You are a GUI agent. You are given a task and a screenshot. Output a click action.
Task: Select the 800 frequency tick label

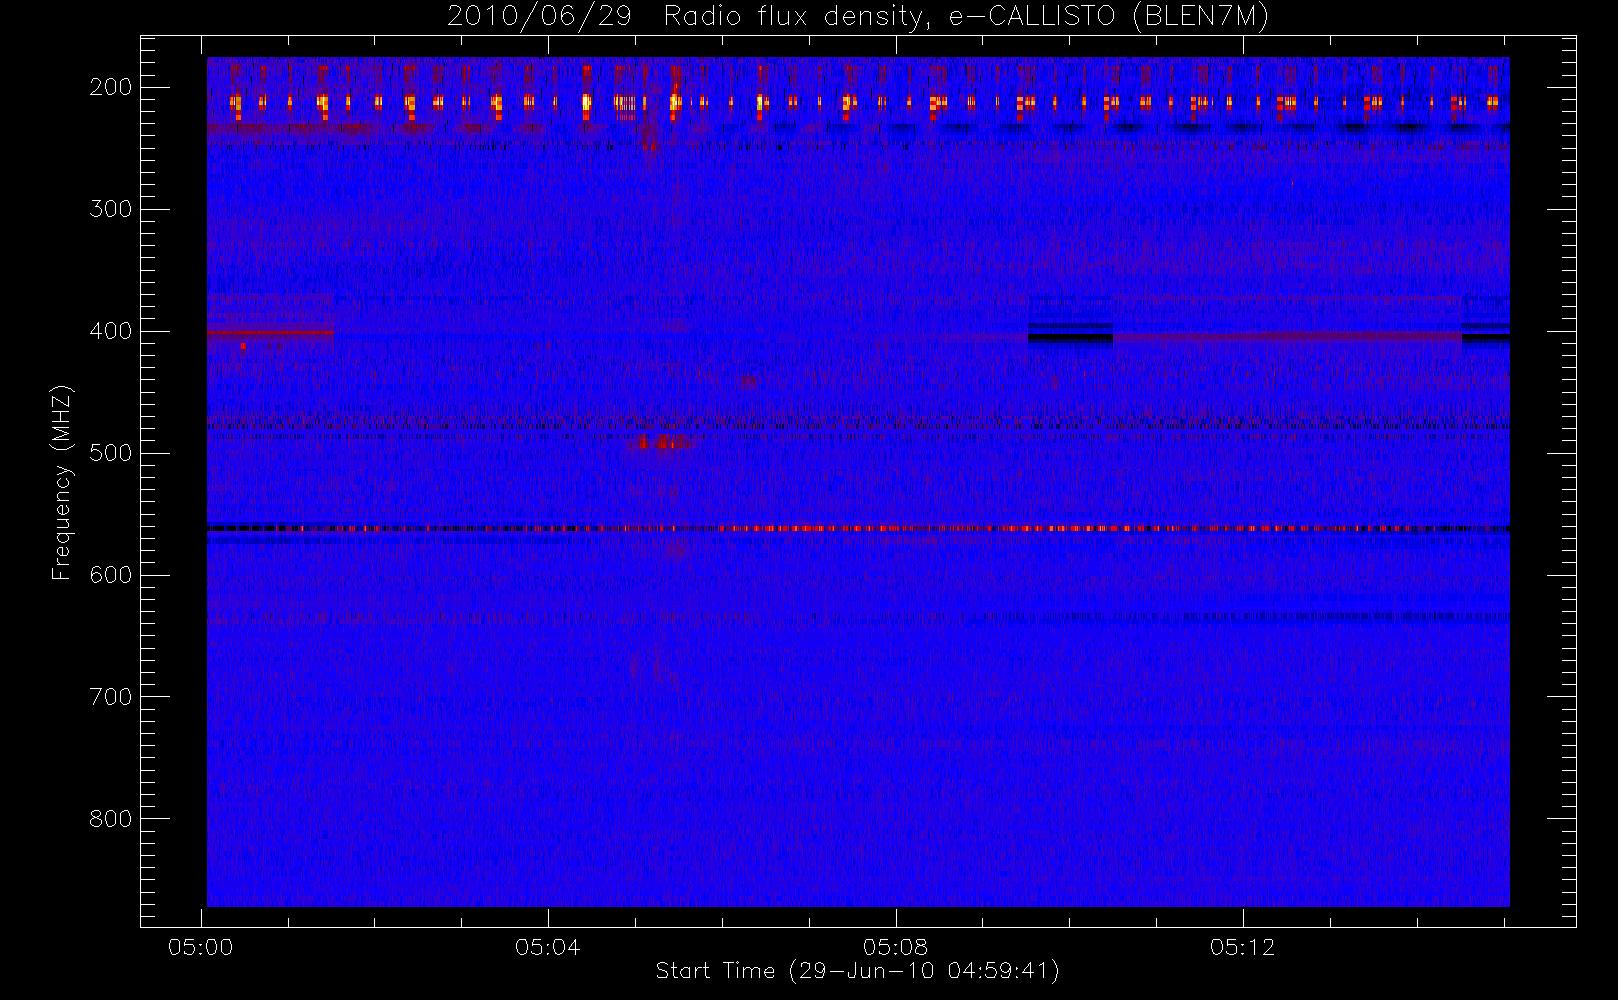point(111,819)
